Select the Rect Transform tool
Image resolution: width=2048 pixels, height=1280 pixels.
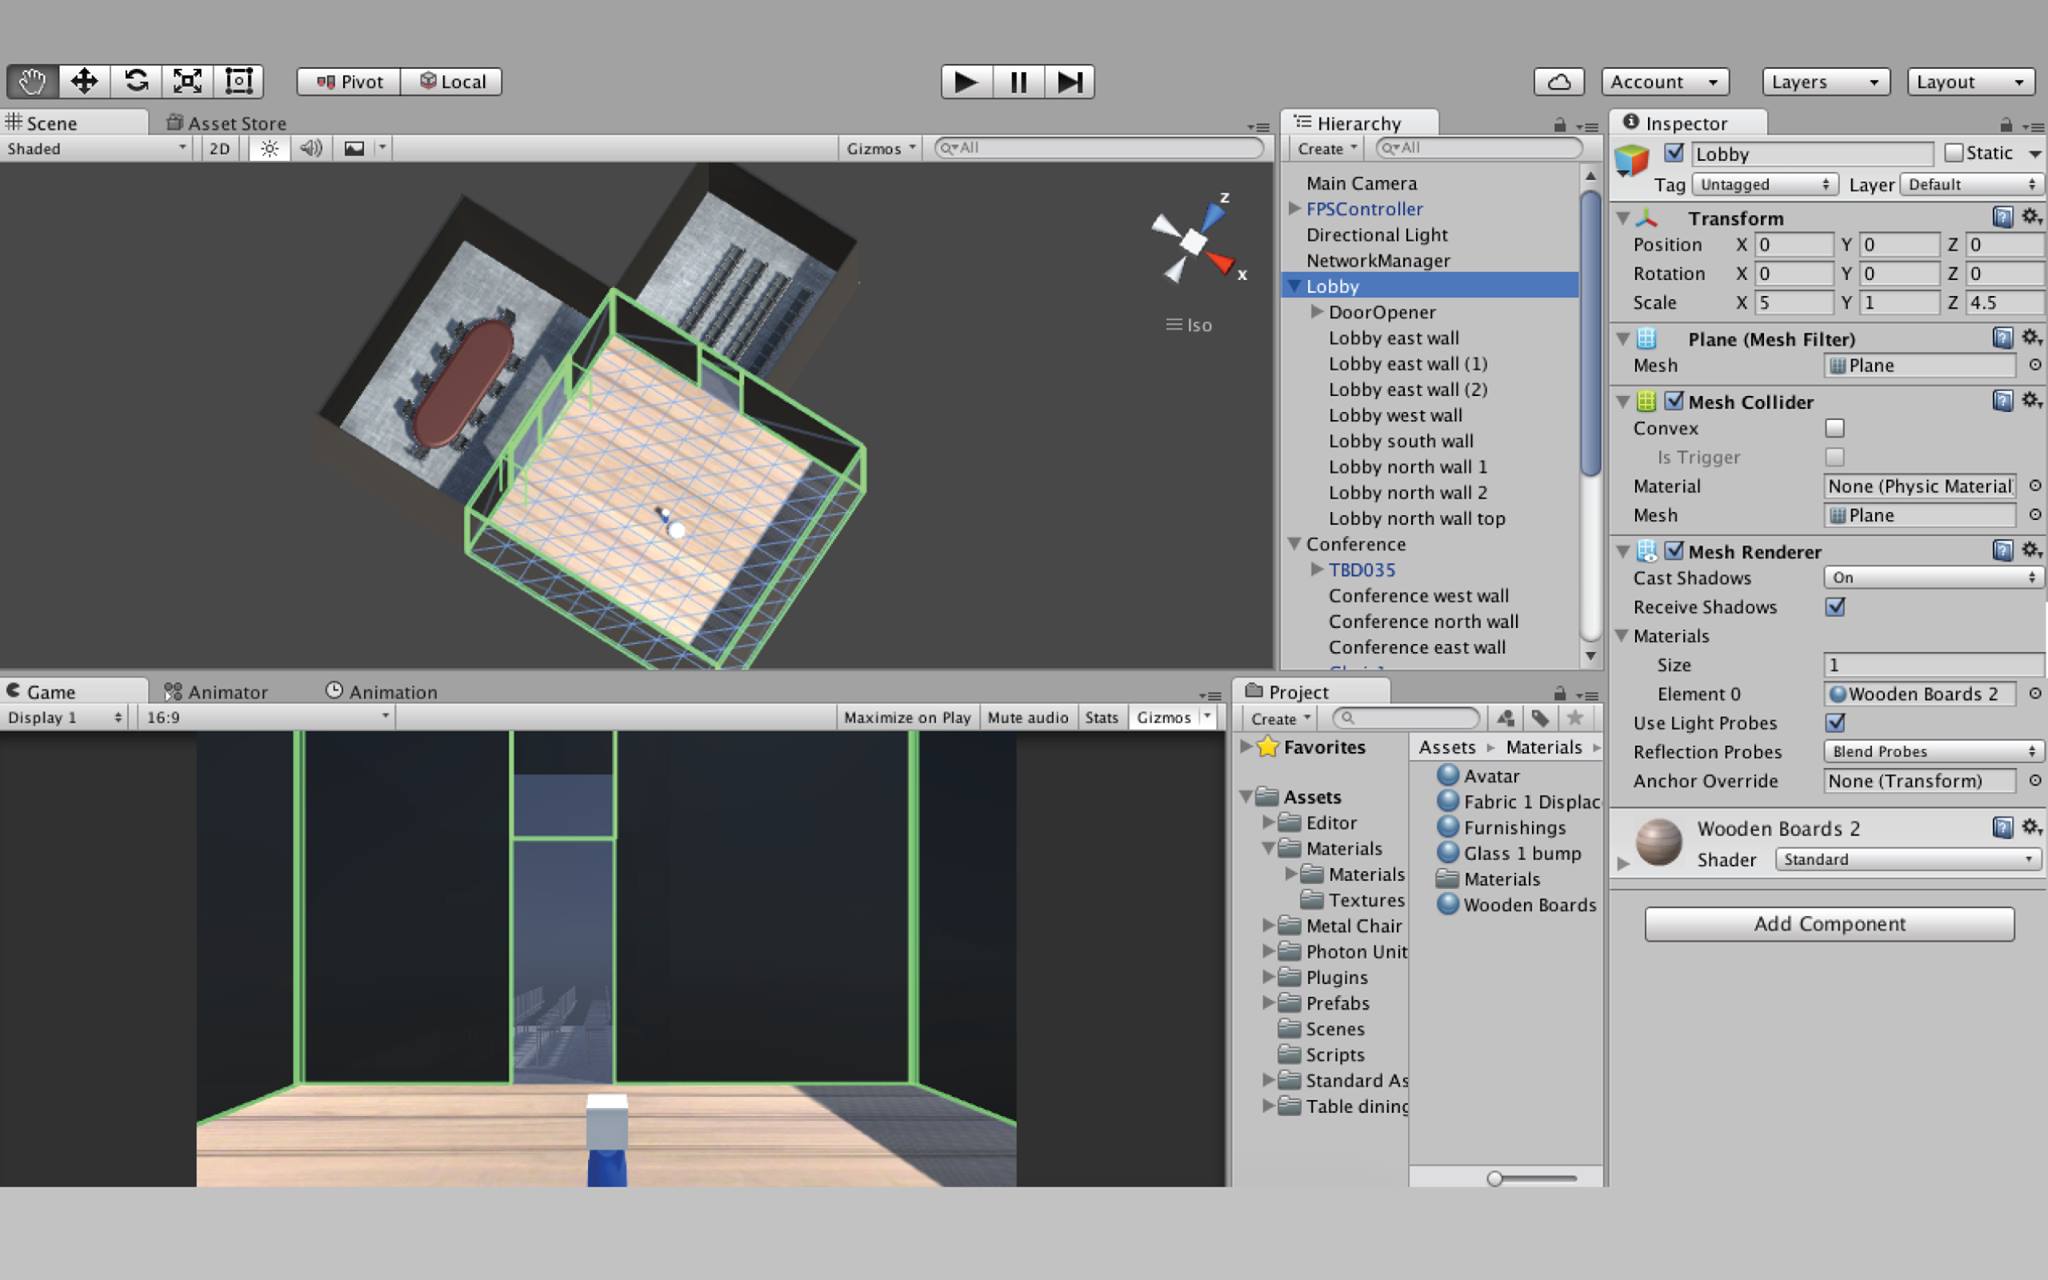tap(239, 81)
